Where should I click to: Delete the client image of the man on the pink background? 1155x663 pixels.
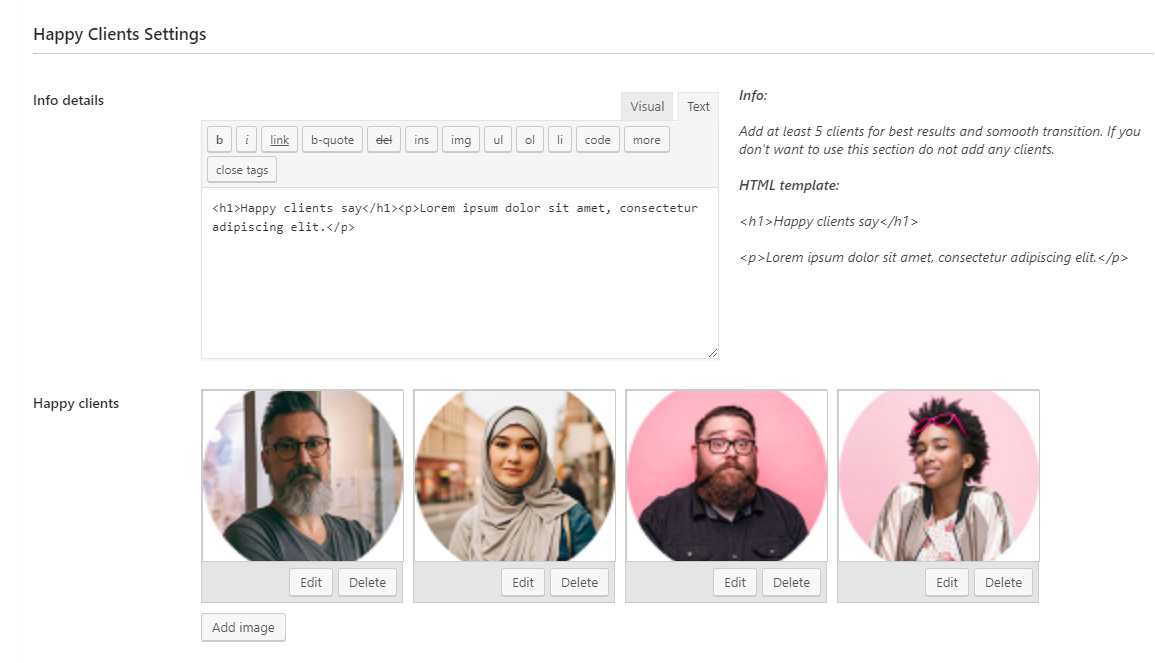(x=792, y=583)
